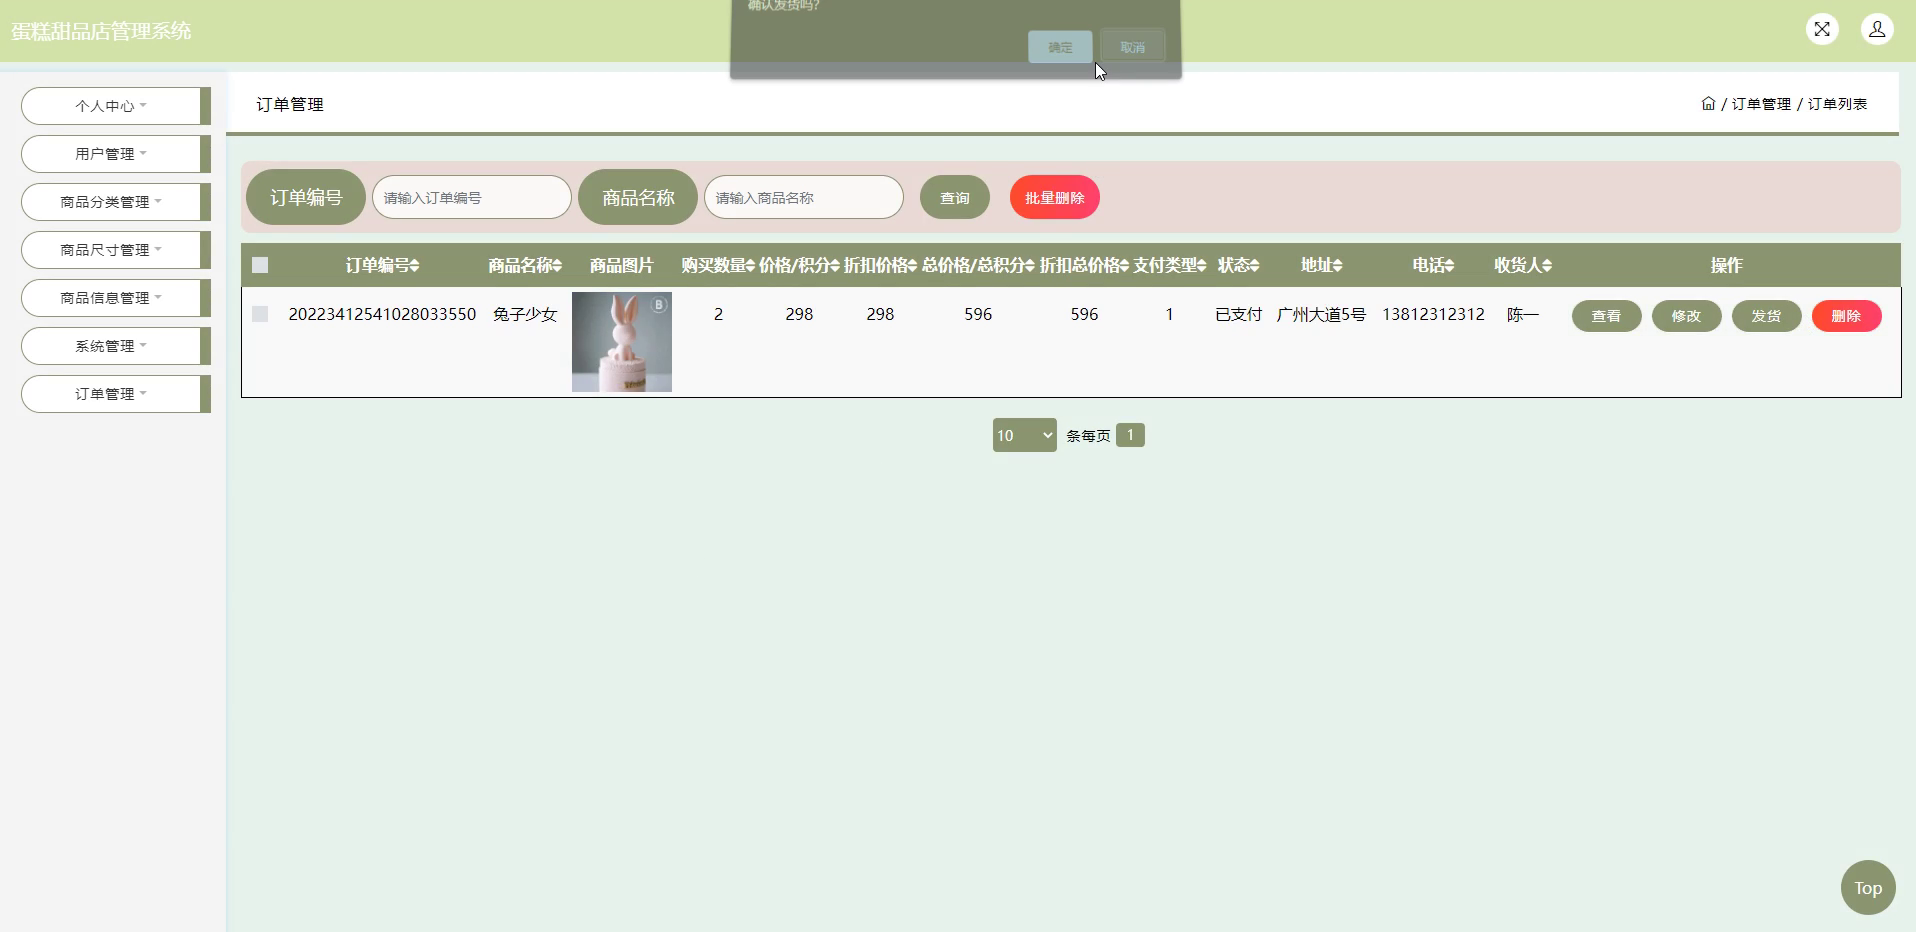
Task: Open the per-page count dropdown
Action: [x=1023, y=434]
